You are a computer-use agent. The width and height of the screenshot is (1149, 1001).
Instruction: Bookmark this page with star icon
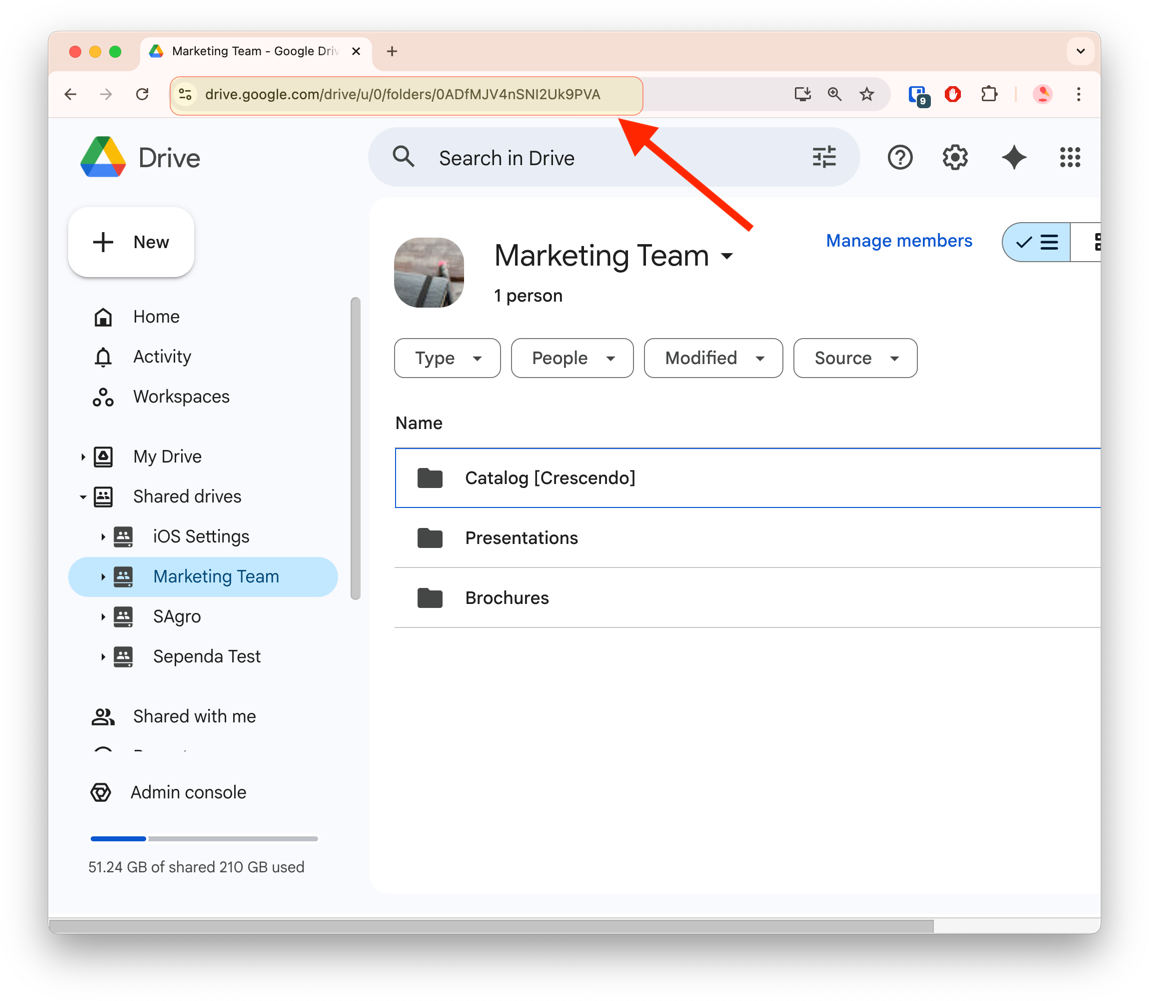[x=867, y=94]
